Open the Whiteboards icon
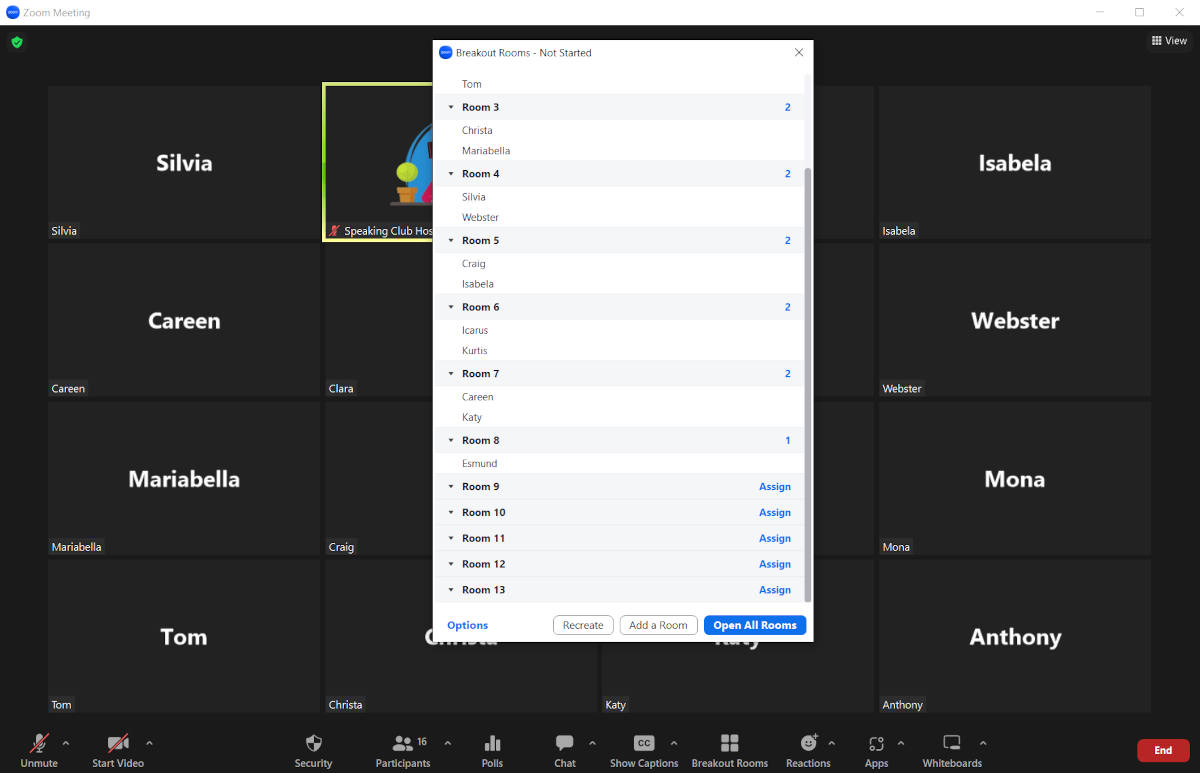Screen dimensions: 1200x773 (952, 743)
